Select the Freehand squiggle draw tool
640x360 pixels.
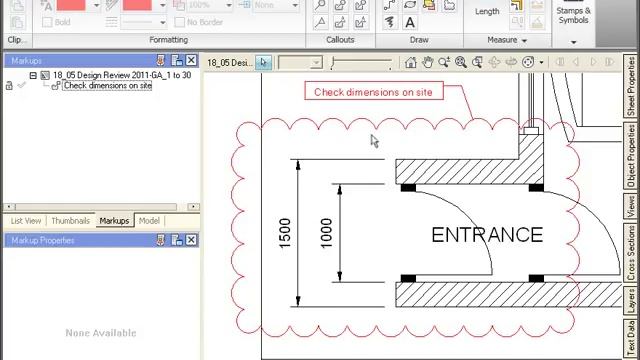click(390, 22)
